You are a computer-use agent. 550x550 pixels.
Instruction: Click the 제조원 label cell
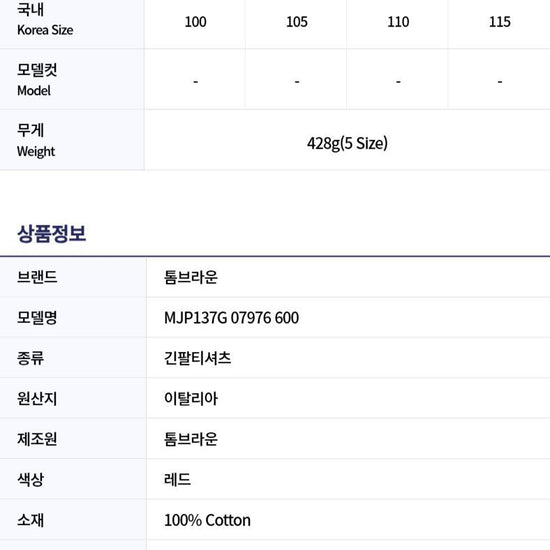coord(73,439)
